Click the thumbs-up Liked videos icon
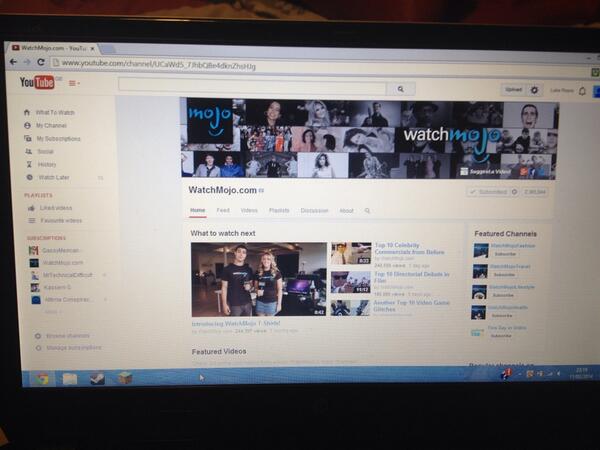The image size is (600, 450). [31, 208]
